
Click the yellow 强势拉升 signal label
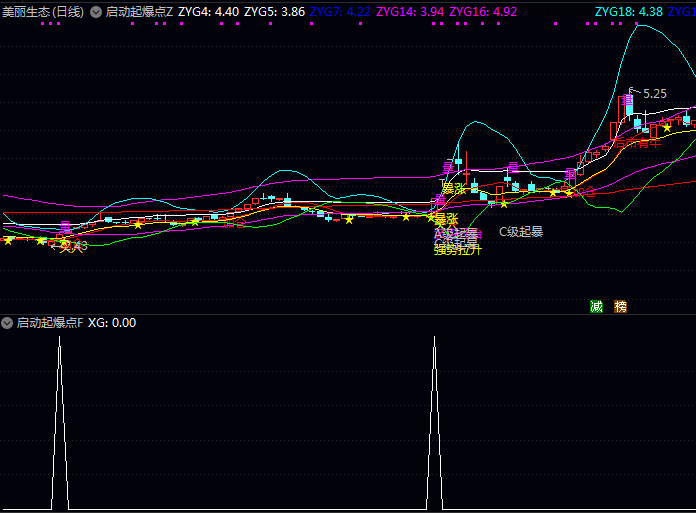pos(457,249)
